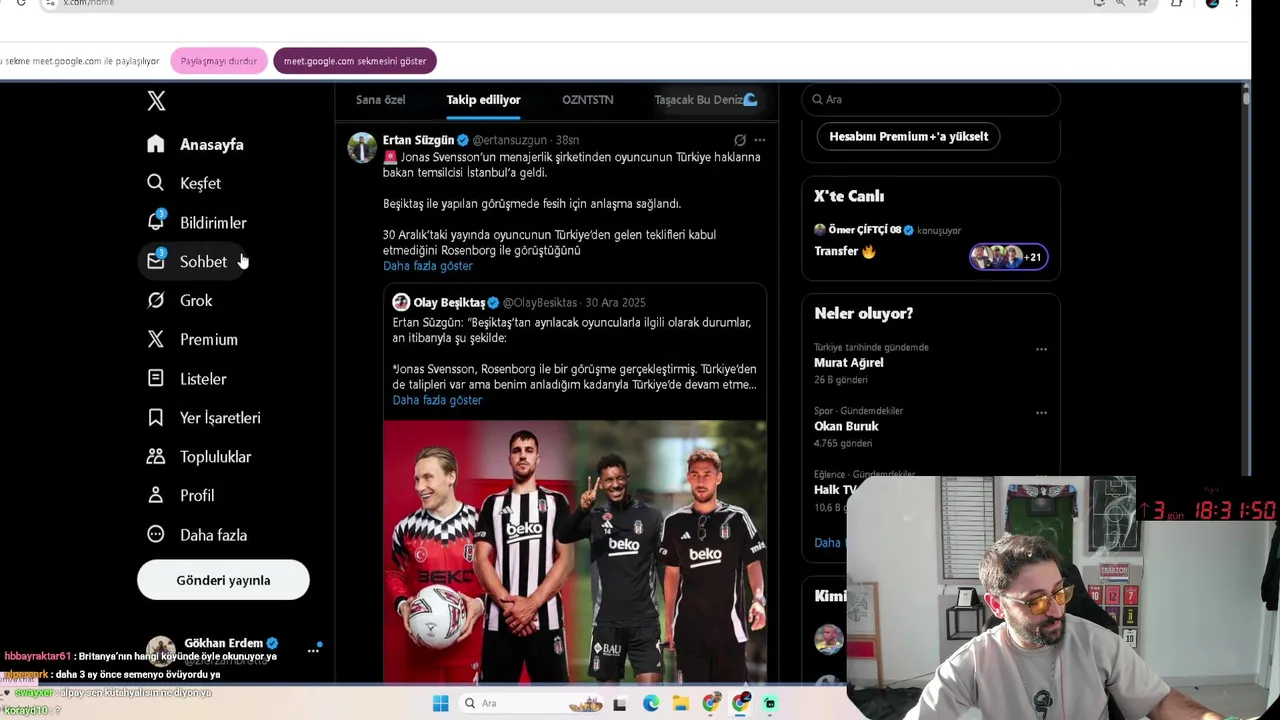1280x720 pixels.
Task: Open Murat Ağırel trending topic
Action: (849, 363)
